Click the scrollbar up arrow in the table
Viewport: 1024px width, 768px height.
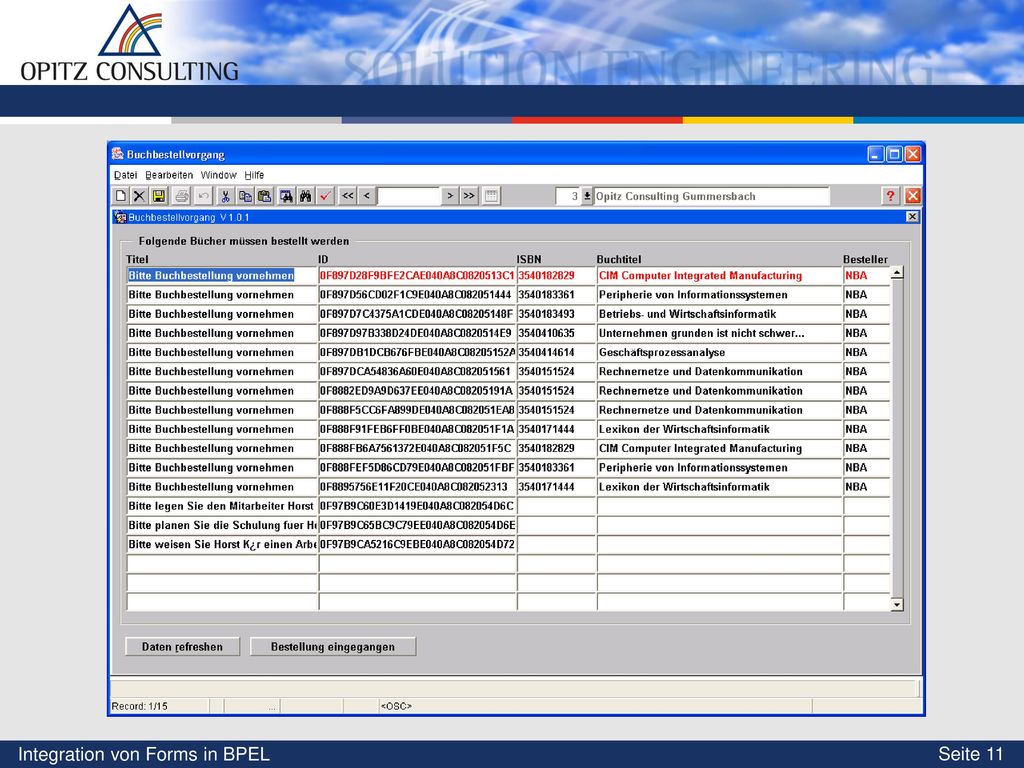click(x=897, y=273)
